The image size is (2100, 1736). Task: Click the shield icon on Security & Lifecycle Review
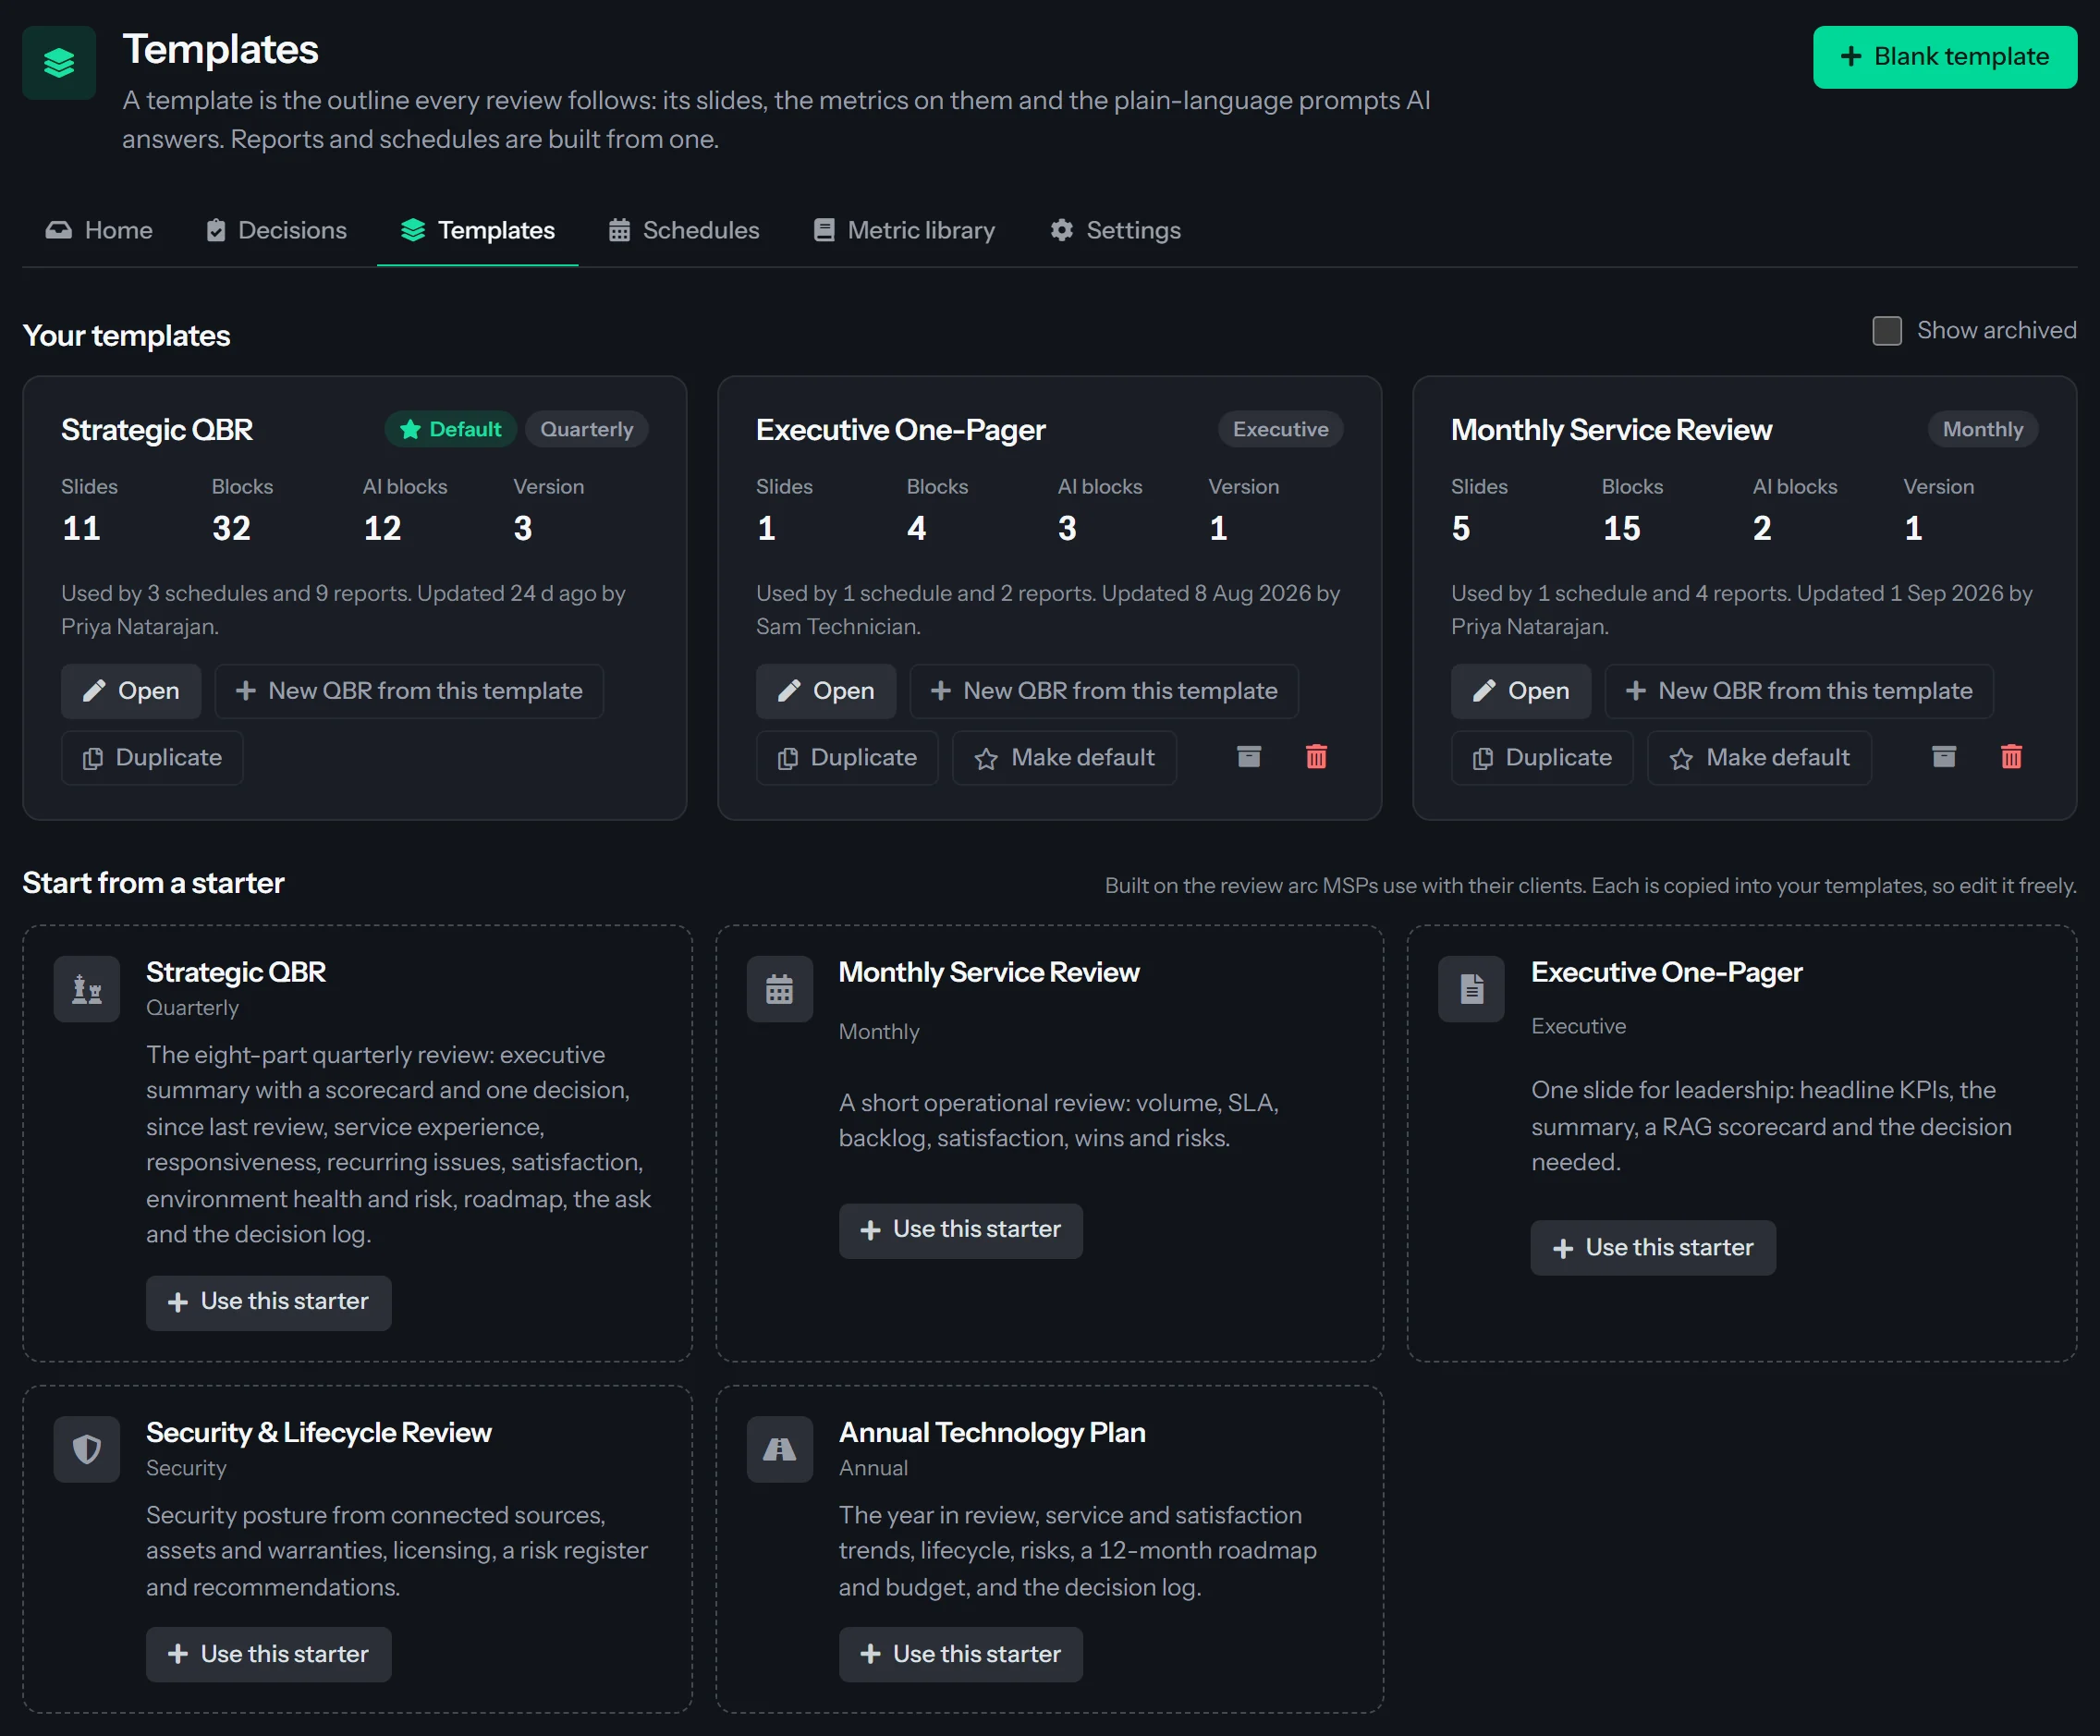(87, 1449)
